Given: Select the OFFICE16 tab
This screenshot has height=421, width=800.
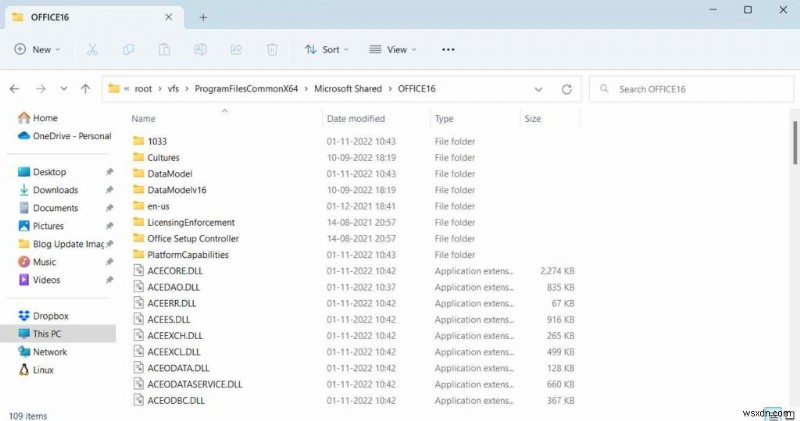Looking at the screenshot, I should (94, 17).
